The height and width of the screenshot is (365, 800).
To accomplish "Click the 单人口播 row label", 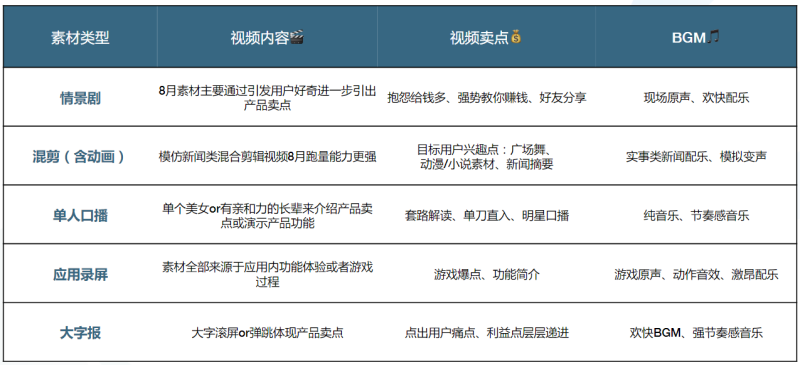I will 80,215.
